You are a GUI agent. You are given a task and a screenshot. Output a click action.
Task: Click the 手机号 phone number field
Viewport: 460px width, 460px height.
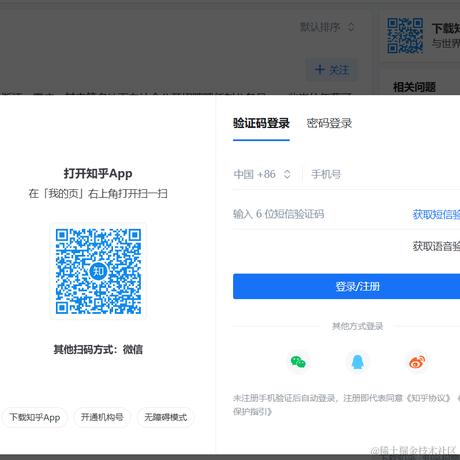point(385,174)
